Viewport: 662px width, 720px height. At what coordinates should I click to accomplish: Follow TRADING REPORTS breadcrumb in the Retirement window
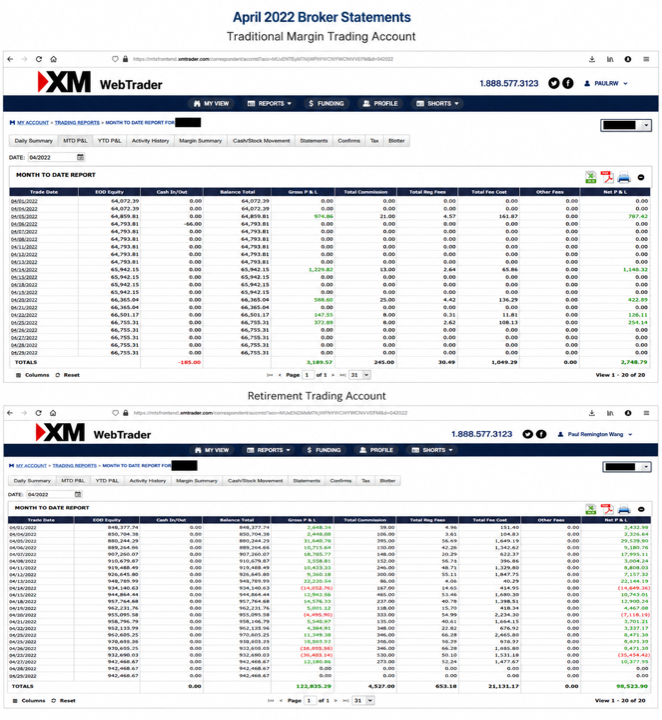pyautogui.click(x=74, y=466)
